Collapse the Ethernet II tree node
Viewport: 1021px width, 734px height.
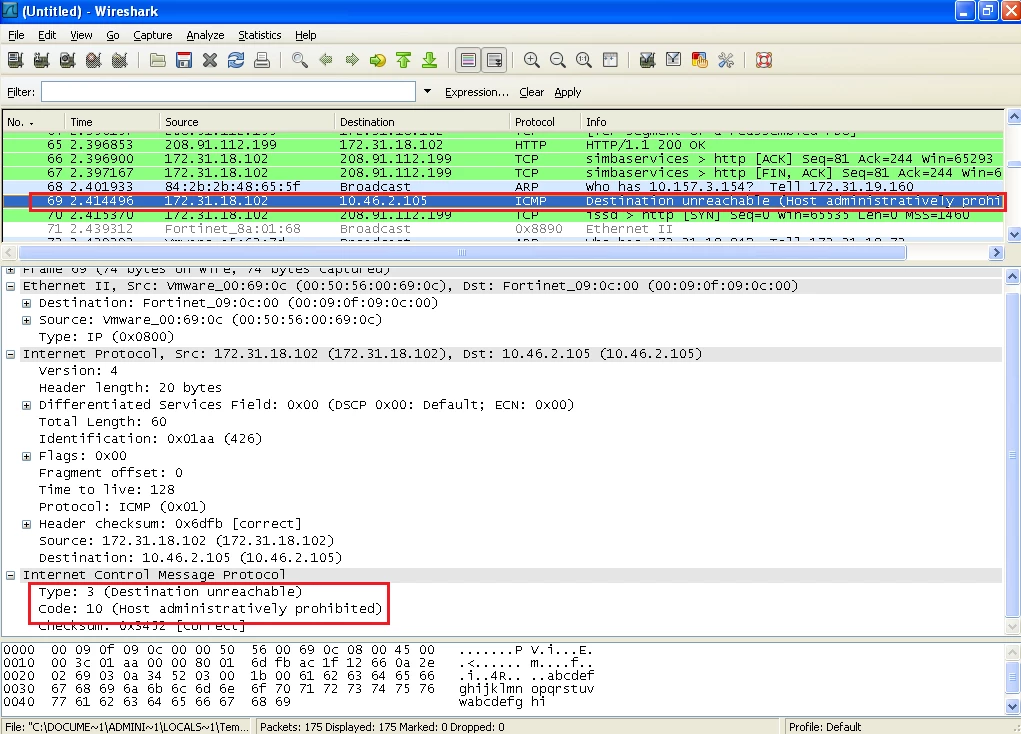click(x=10, y=286)
